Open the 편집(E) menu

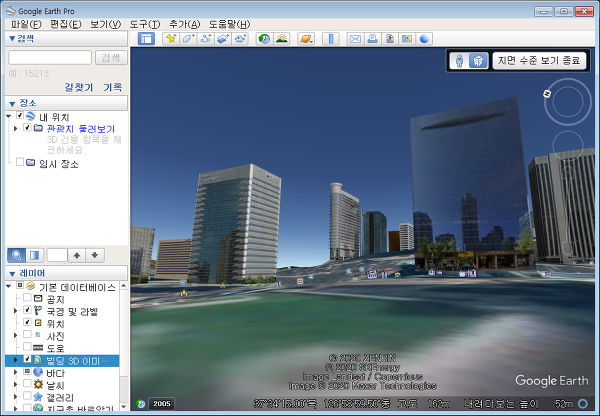[x=66, y=24]
